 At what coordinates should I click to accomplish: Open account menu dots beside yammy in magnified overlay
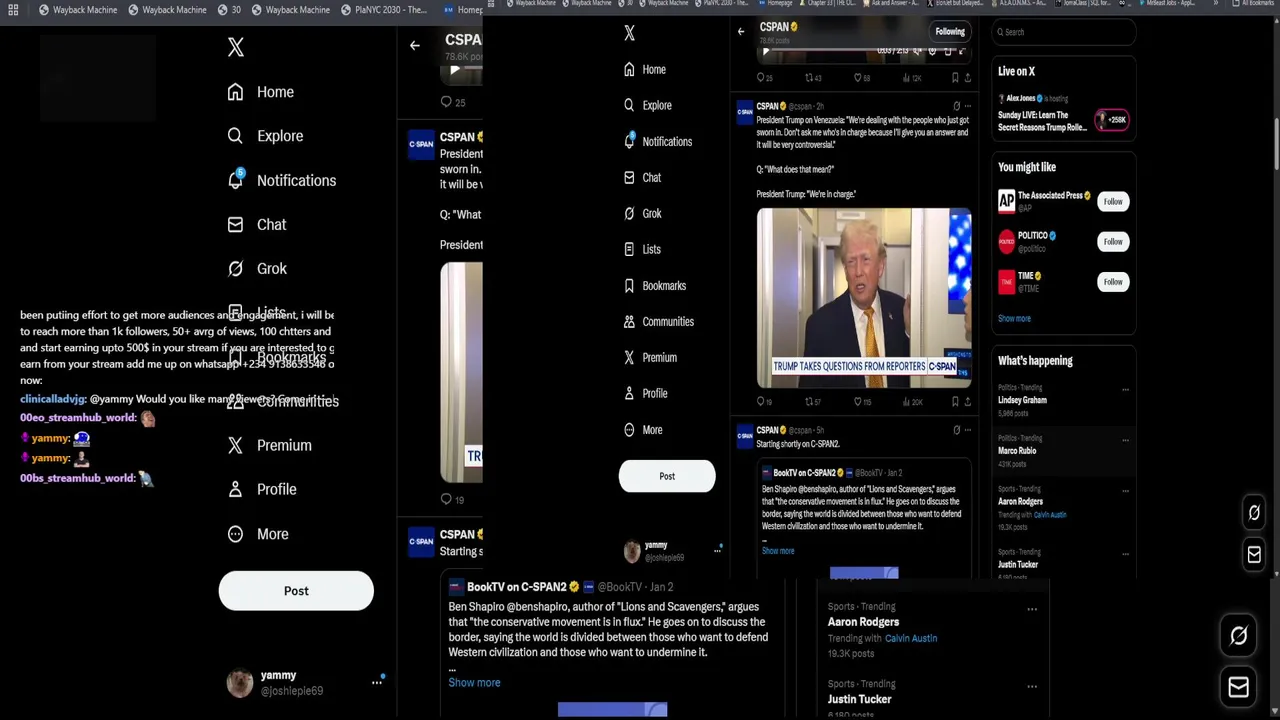tap(377, 682)
